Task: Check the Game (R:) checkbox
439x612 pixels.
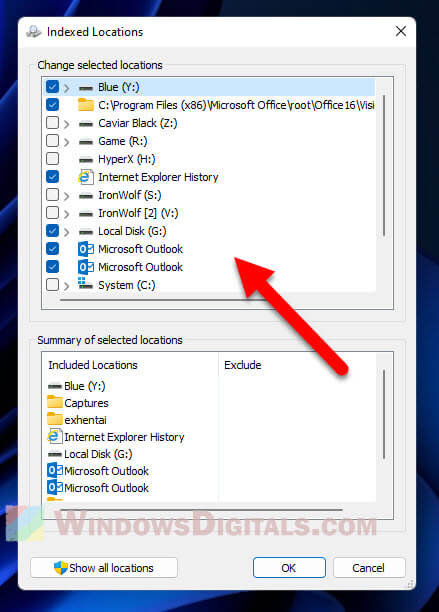Action: 52,141
